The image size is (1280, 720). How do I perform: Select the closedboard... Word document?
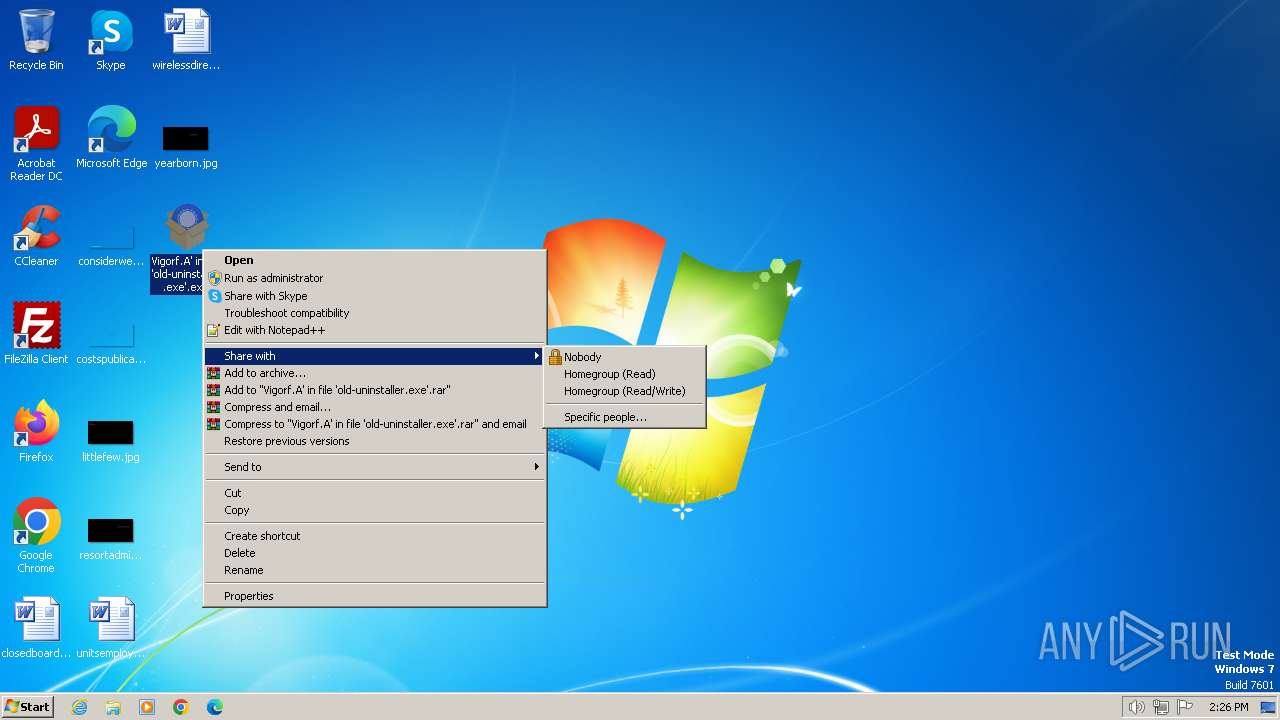[36, 628]
